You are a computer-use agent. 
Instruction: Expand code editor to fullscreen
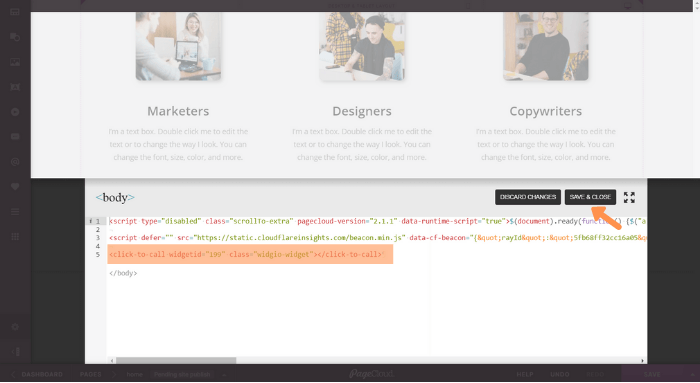coord(629,197)
